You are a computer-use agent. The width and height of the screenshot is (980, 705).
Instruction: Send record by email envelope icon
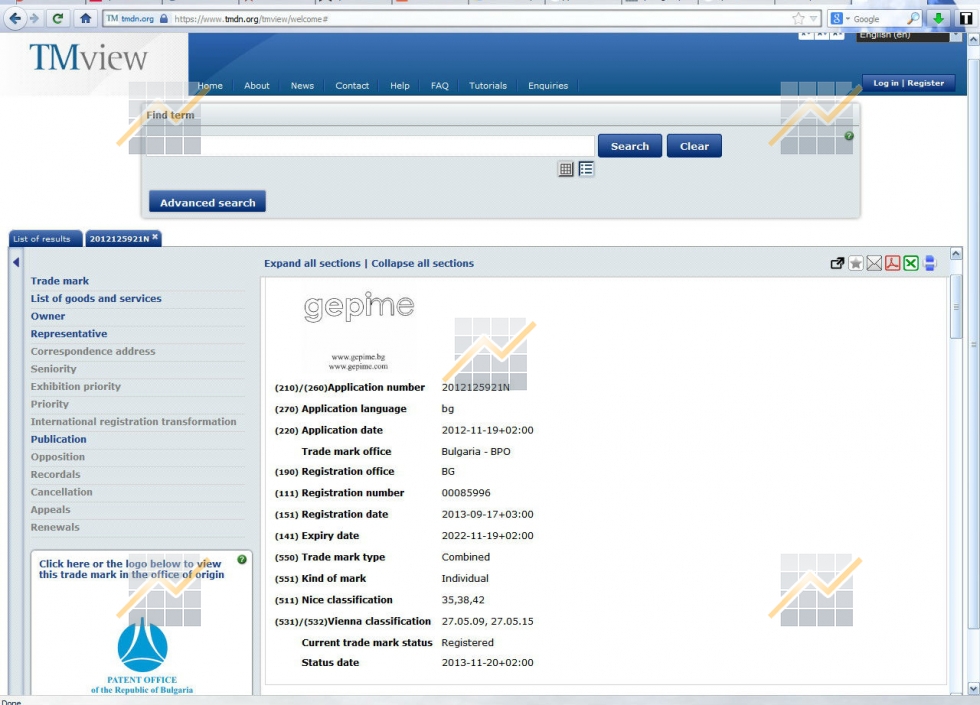click(874, 264)
